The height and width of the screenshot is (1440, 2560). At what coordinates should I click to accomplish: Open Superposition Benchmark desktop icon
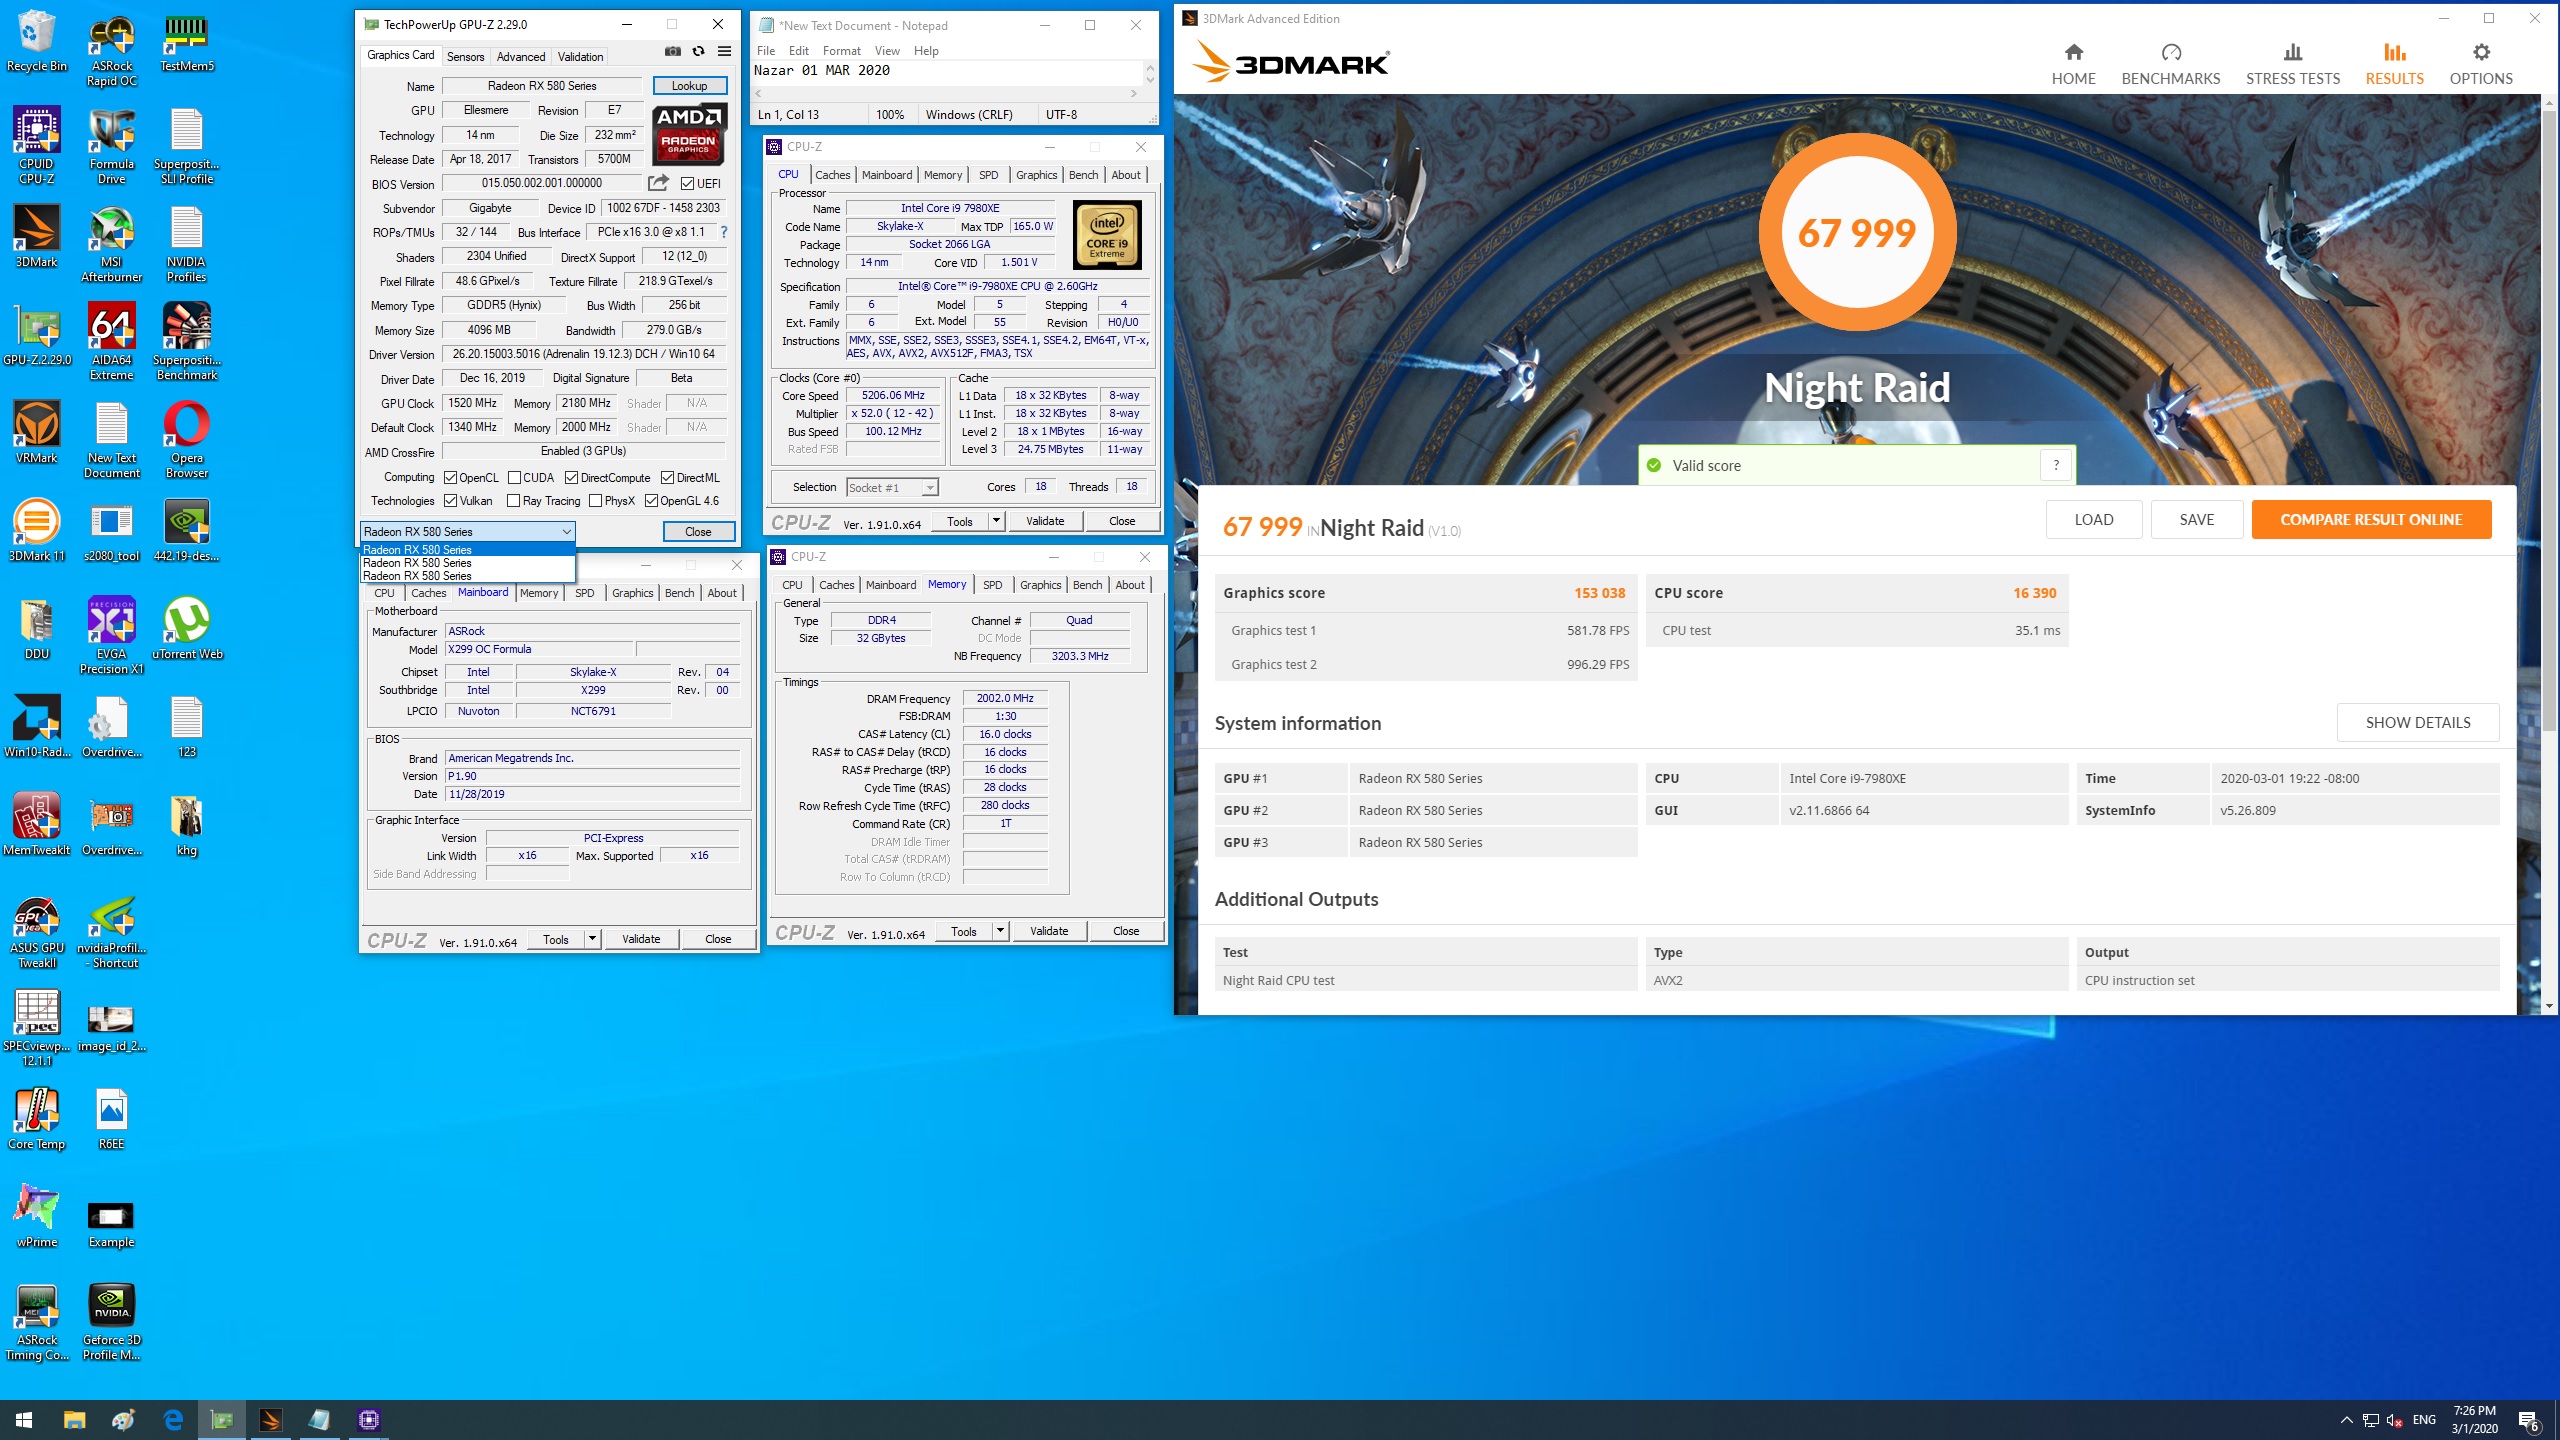tap(187, 342)
